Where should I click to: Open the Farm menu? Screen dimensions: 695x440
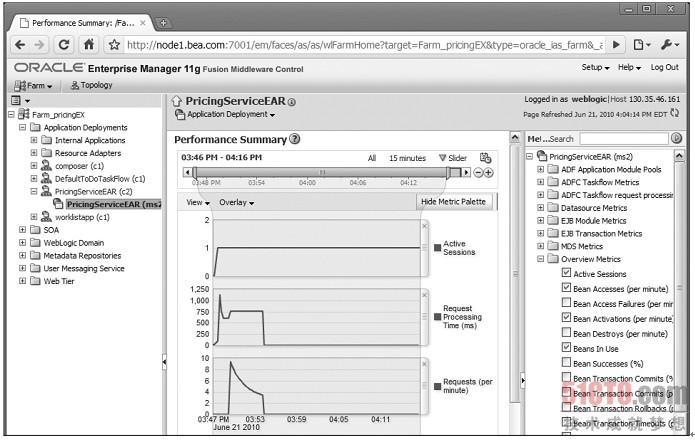tap(33, 86)
